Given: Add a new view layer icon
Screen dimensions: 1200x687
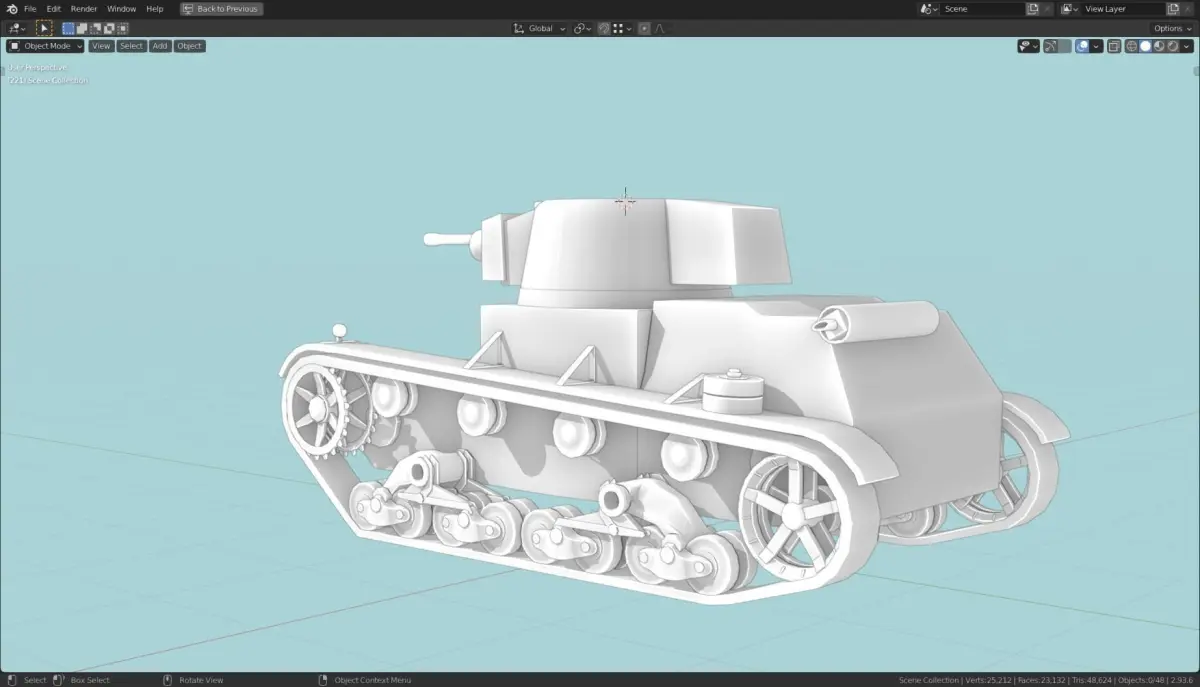Looking at the screenshot, I should click(x=1173, y=9).
